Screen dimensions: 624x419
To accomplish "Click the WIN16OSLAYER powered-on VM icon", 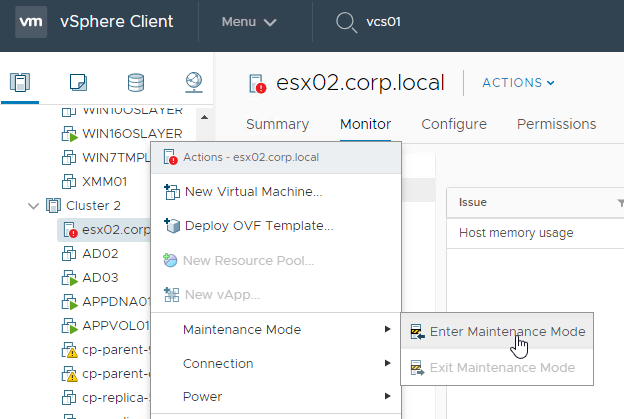I will [69, 134].
